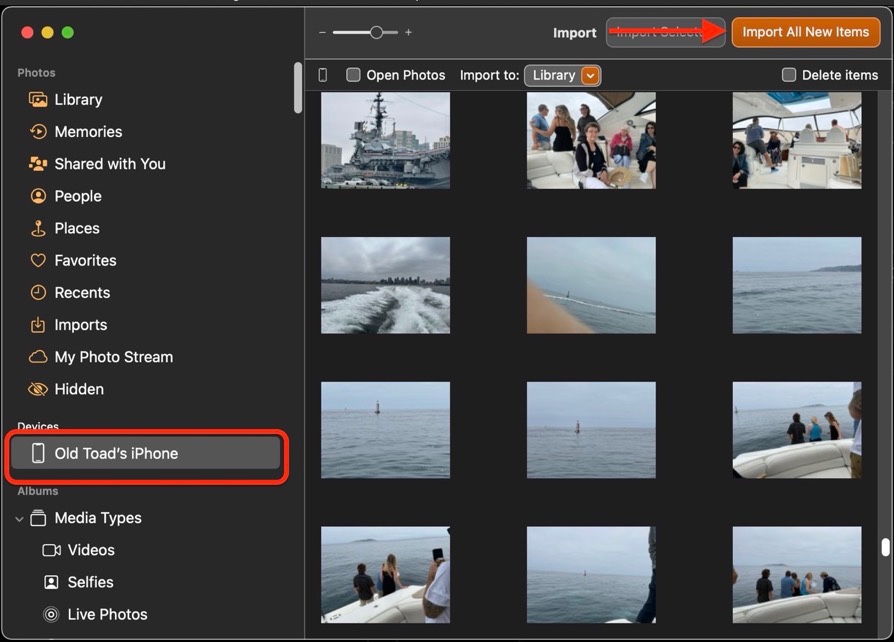
Task: Click the Library sidebar icon
Action: pyautogui.click(x=38, y=100)
